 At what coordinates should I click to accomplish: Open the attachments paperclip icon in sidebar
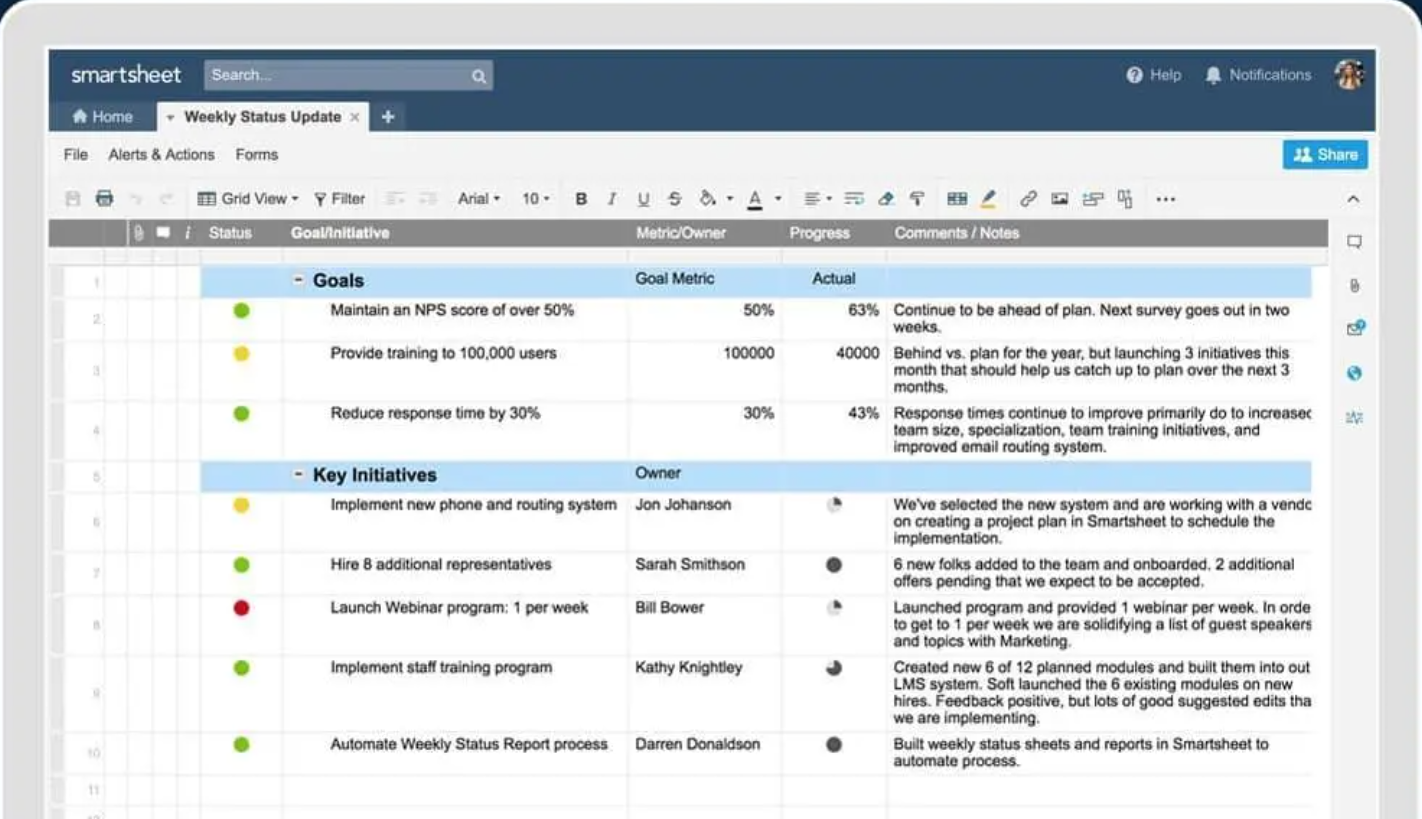[x=1354, y=286]
